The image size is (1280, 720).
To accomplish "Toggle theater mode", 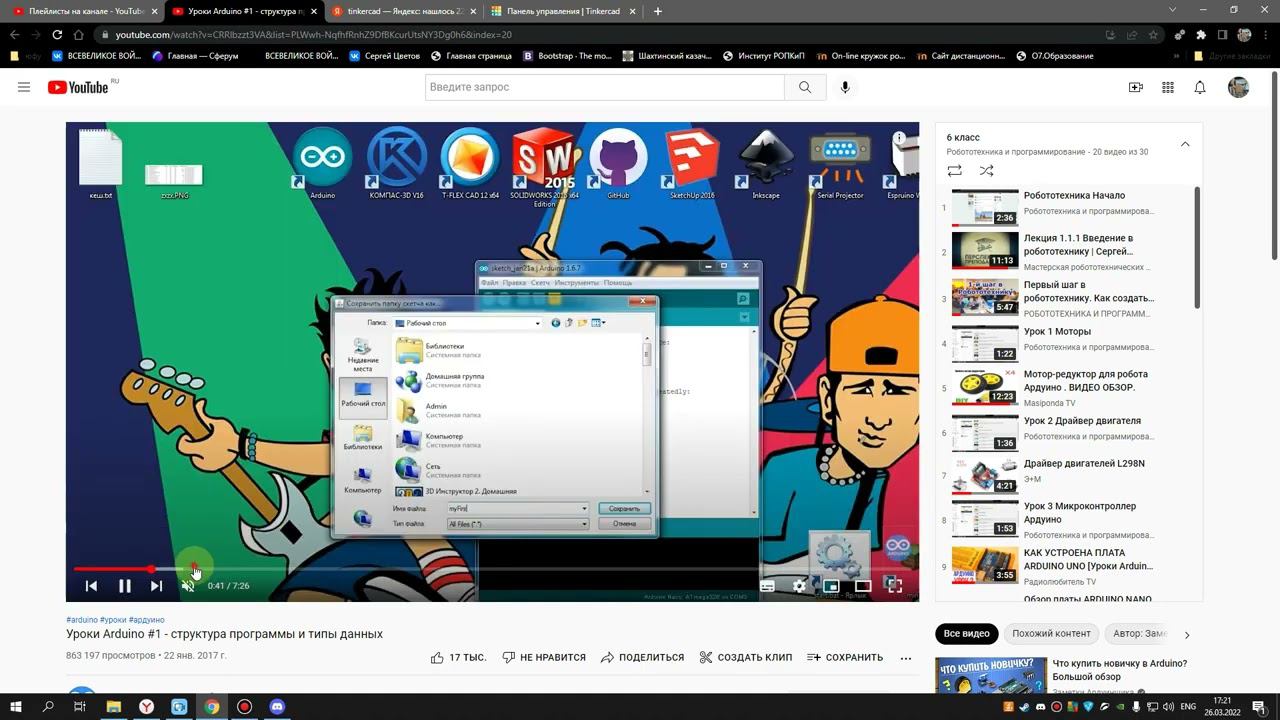I will pos(863,586).
